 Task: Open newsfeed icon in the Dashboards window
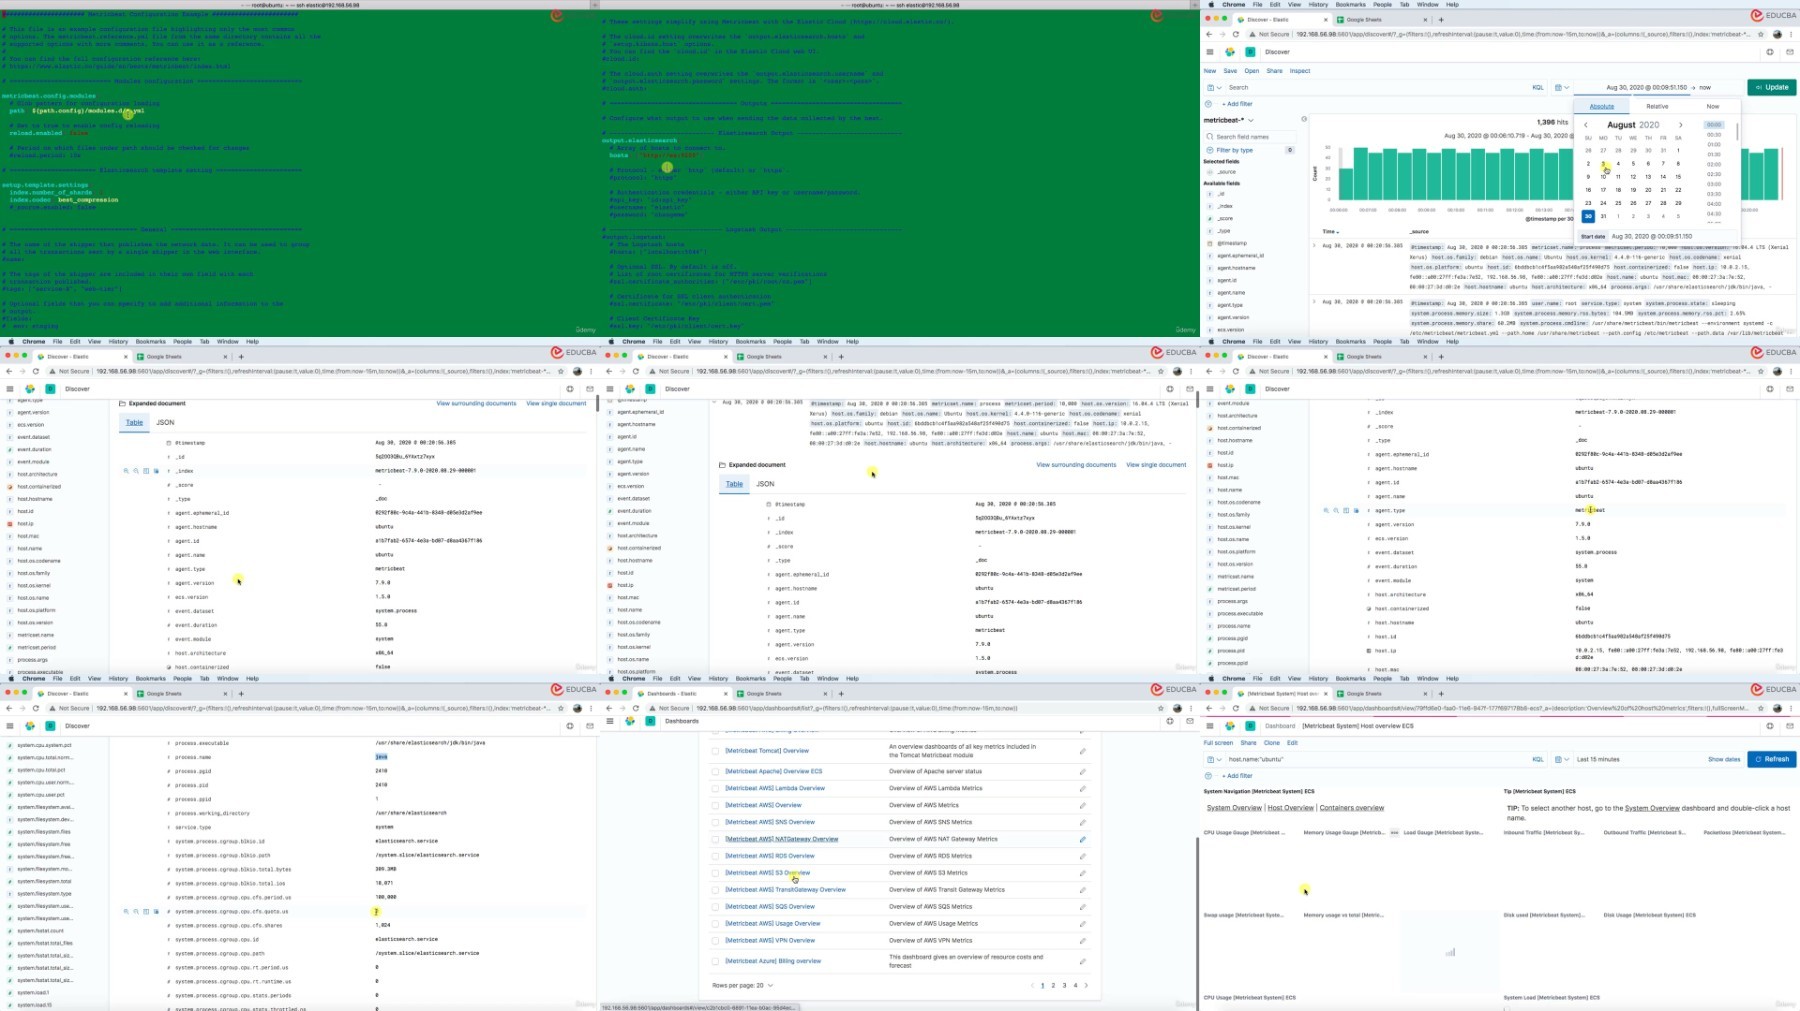point(1190,721)
